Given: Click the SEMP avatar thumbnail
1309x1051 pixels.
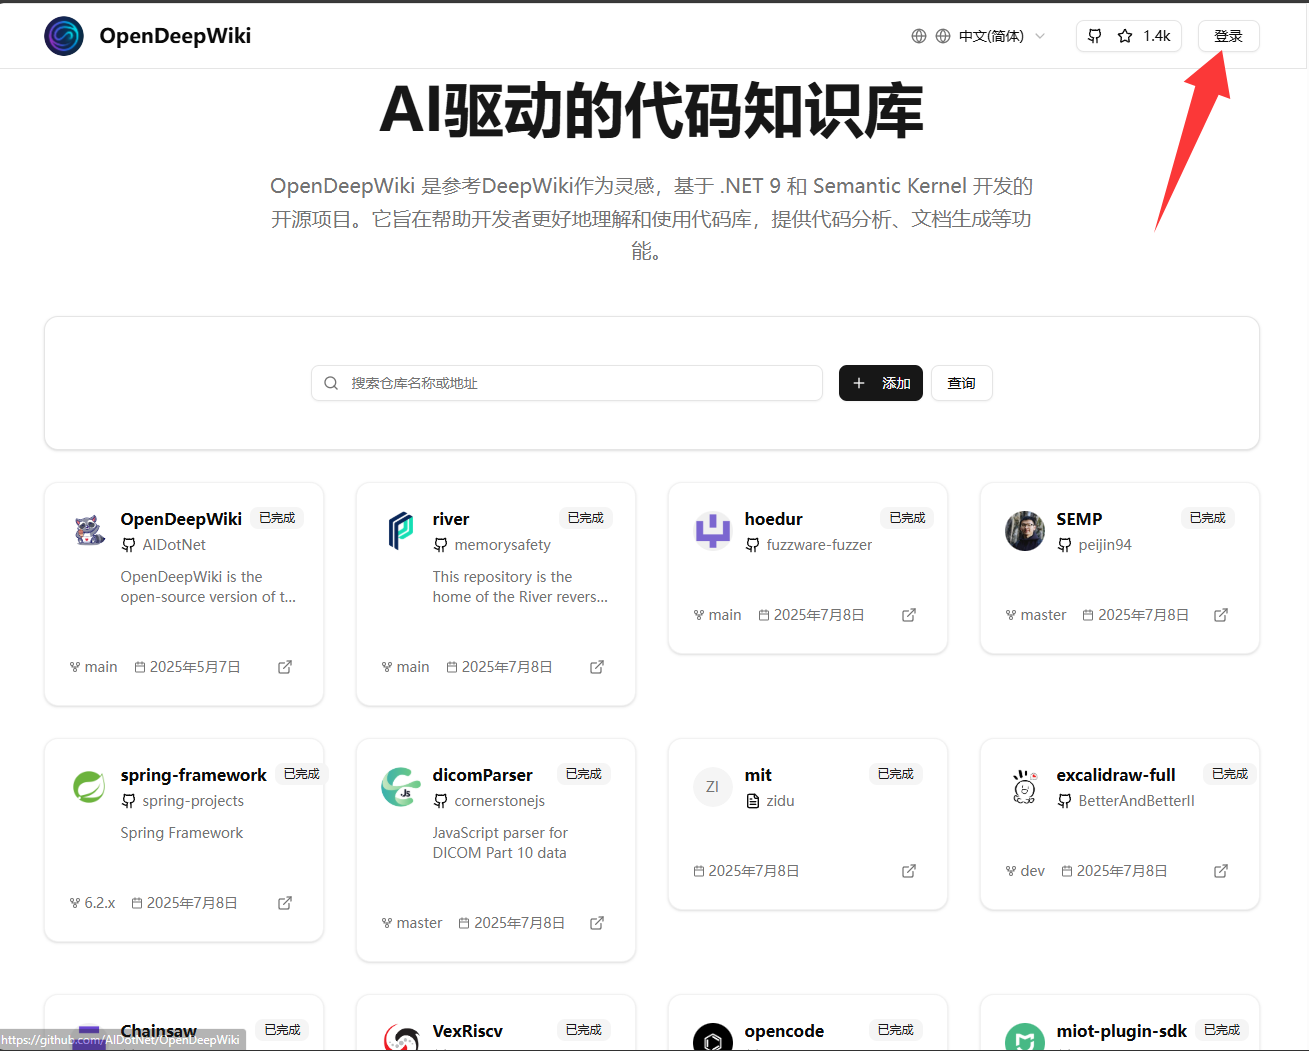Looking at the screenshot, I should (1024, 531).
